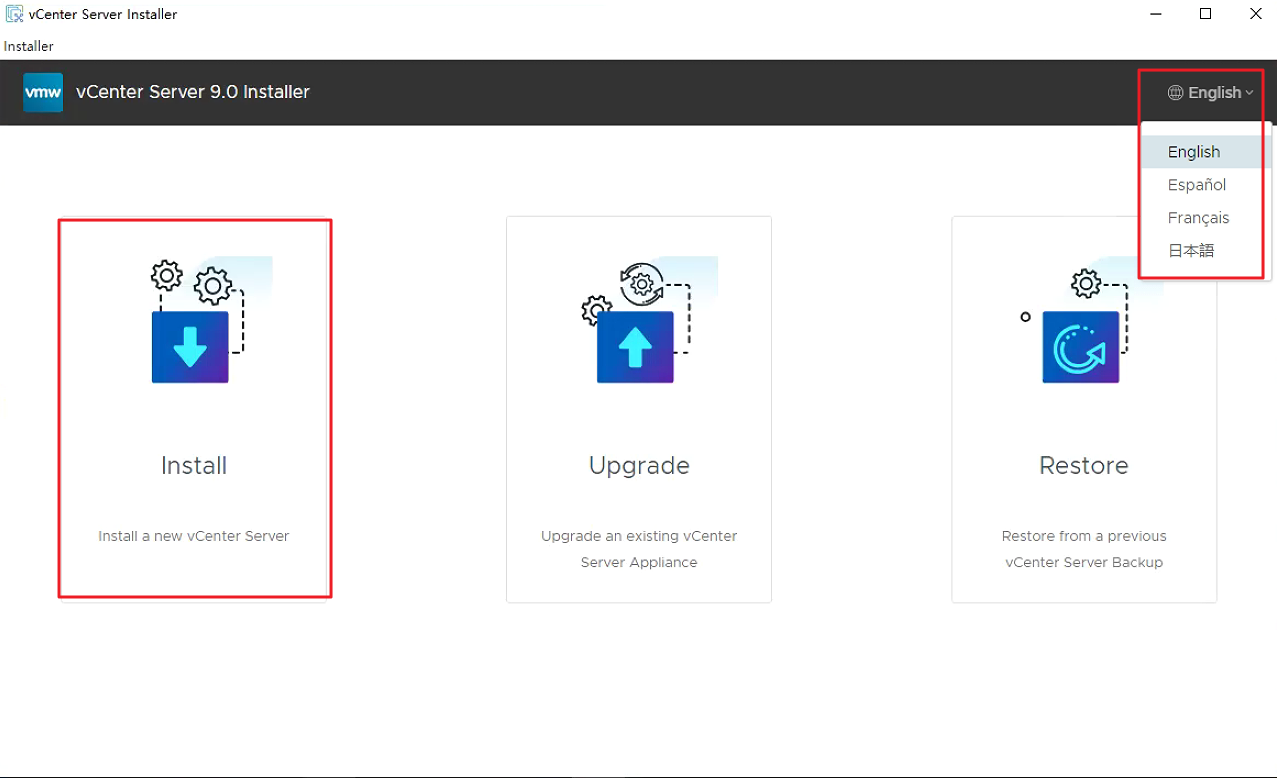Click the Install card title
The height and width of the screenshot is (778, 1277).
tap(194, 466)
